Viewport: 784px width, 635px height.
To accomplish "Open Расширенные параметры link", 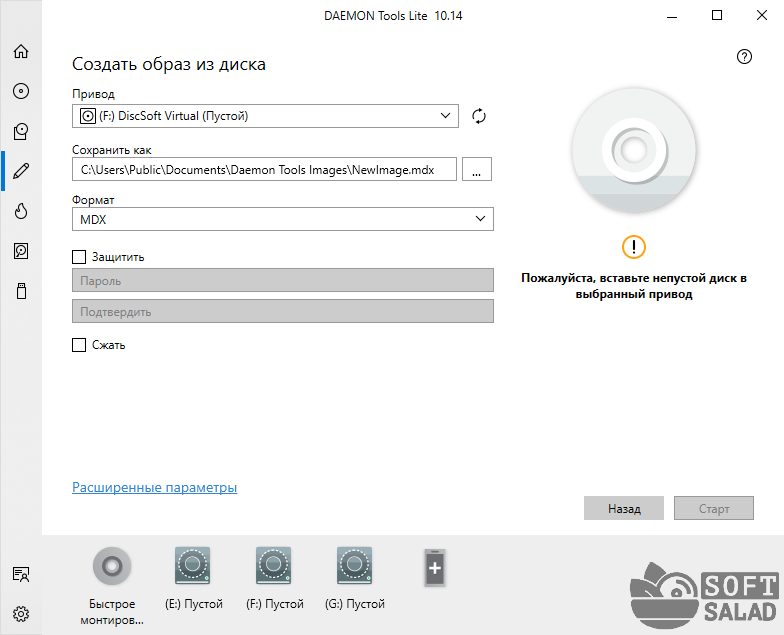I will pyautogui.click(x=154, y=488).
